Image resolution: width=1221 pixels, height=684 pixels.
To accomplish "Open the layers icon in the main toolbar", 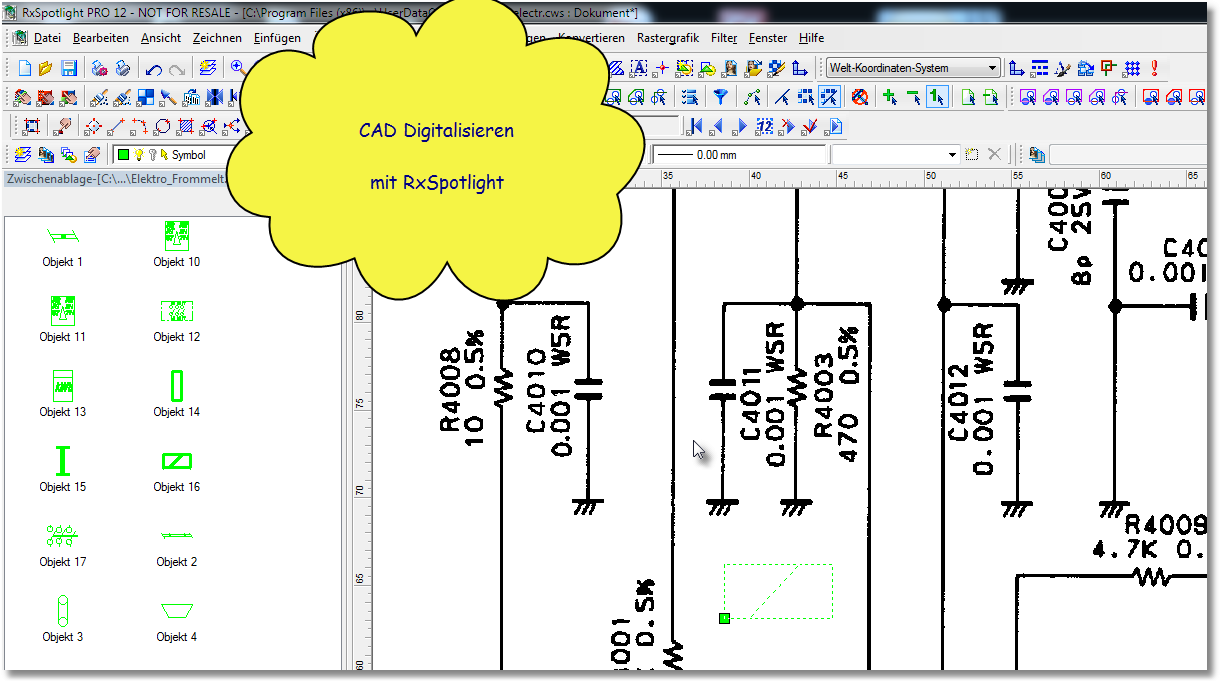I will click(208, 68).
